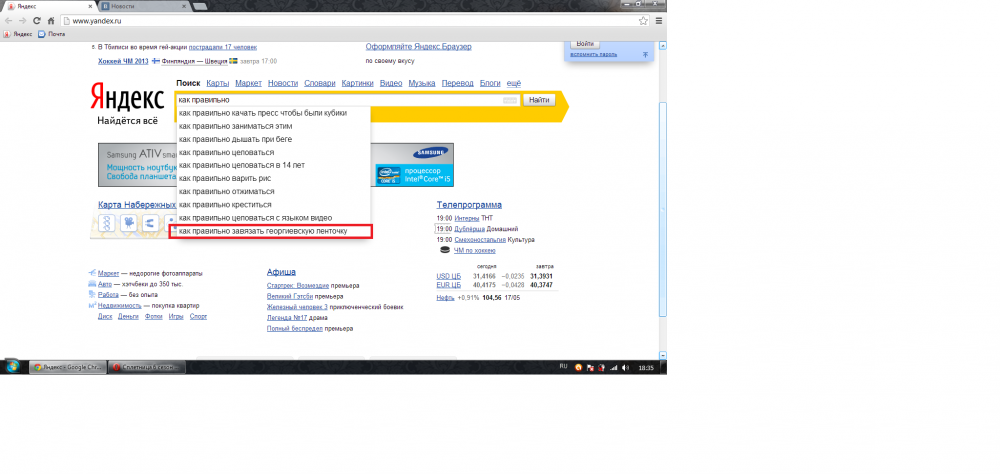The image size is (1000, 474).
Task: Click the Яндекс logo
Action: point(127,98)
